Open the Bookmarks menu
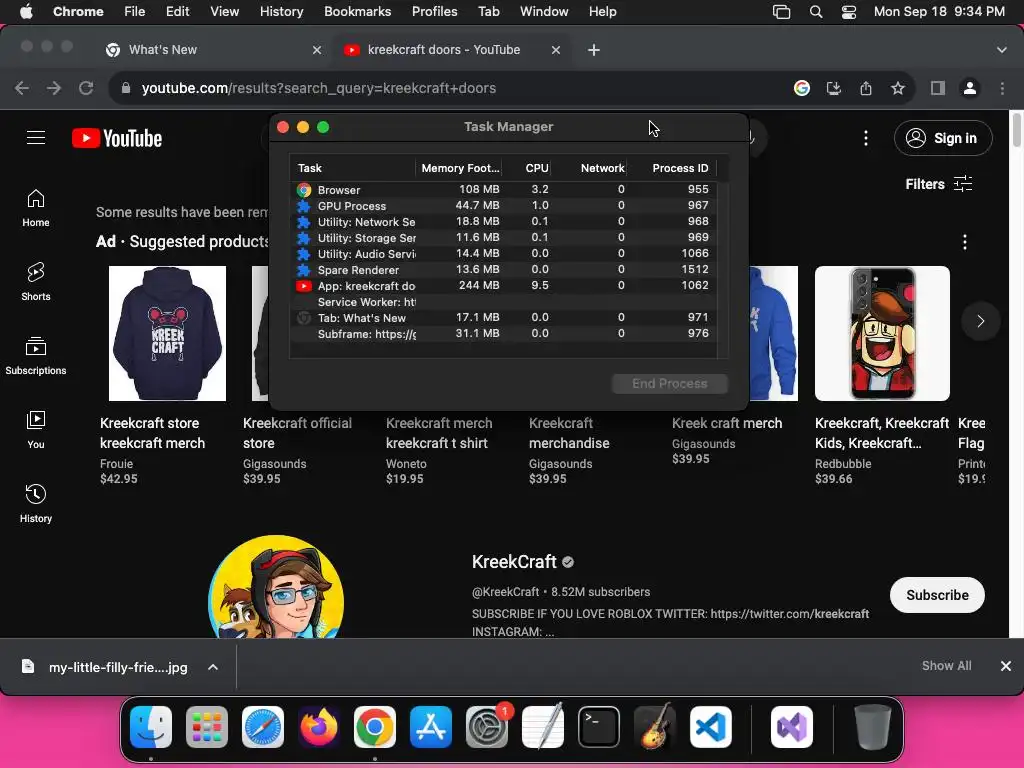This screenshot has width=1024, height=768. coord(357,12)
